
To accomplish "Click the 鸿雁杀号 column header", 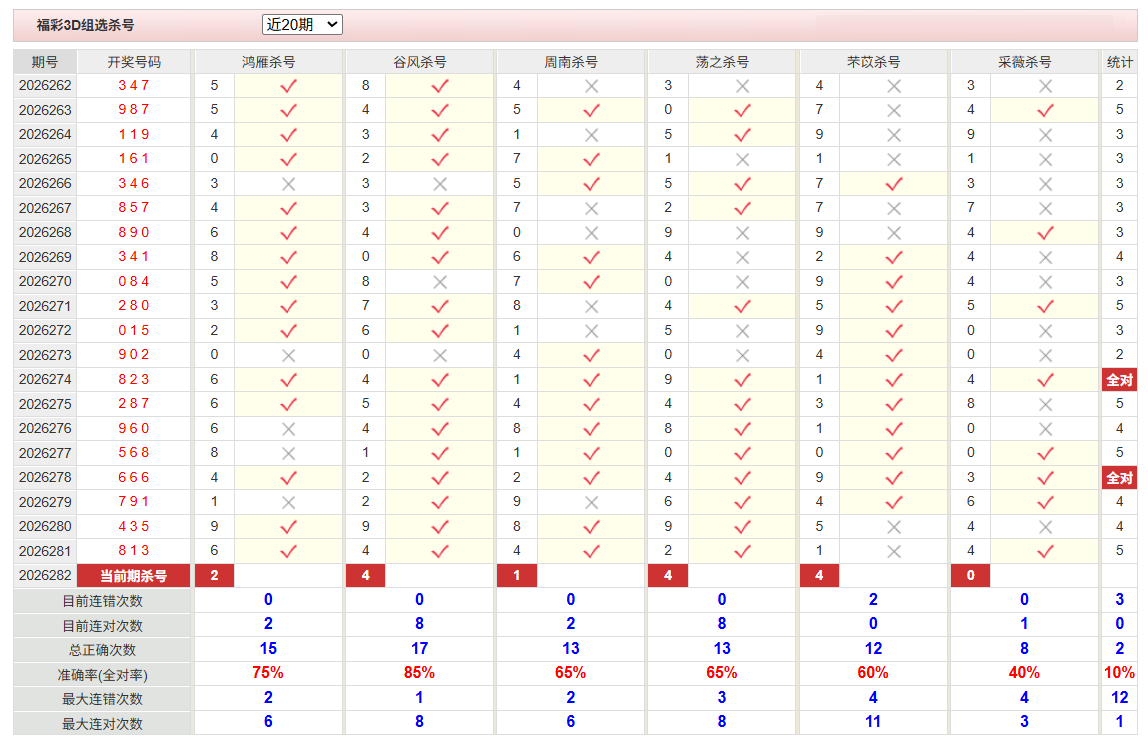I will pos(269,62).
